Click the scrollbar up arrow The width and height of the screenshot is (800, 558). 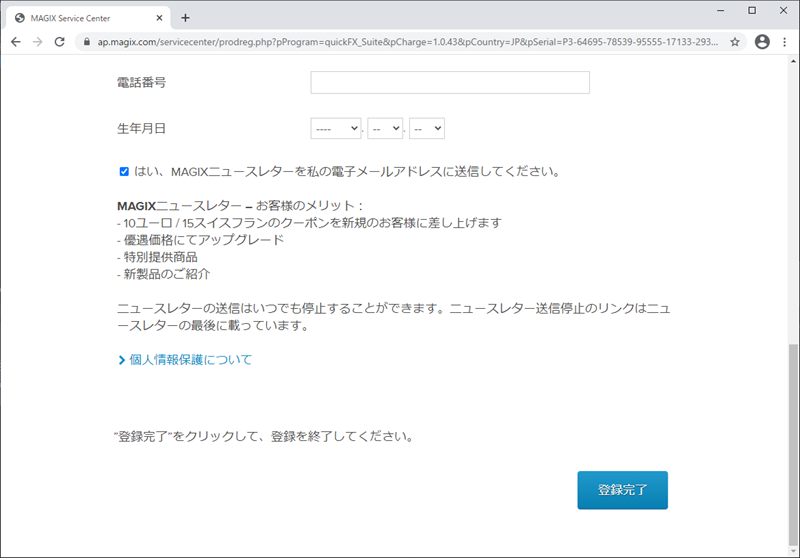coord(793,61)
